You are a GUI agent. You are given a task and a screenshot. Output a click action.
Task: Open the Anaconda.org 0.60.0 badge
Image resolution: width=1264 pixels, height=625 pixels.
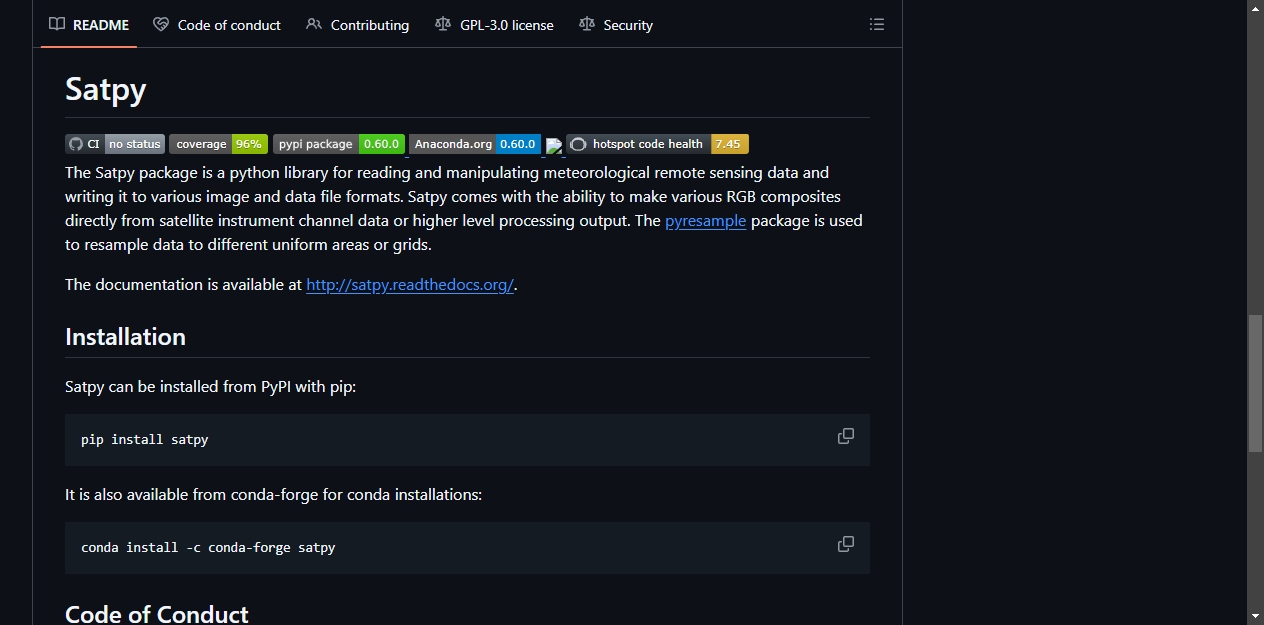(475, 144)
